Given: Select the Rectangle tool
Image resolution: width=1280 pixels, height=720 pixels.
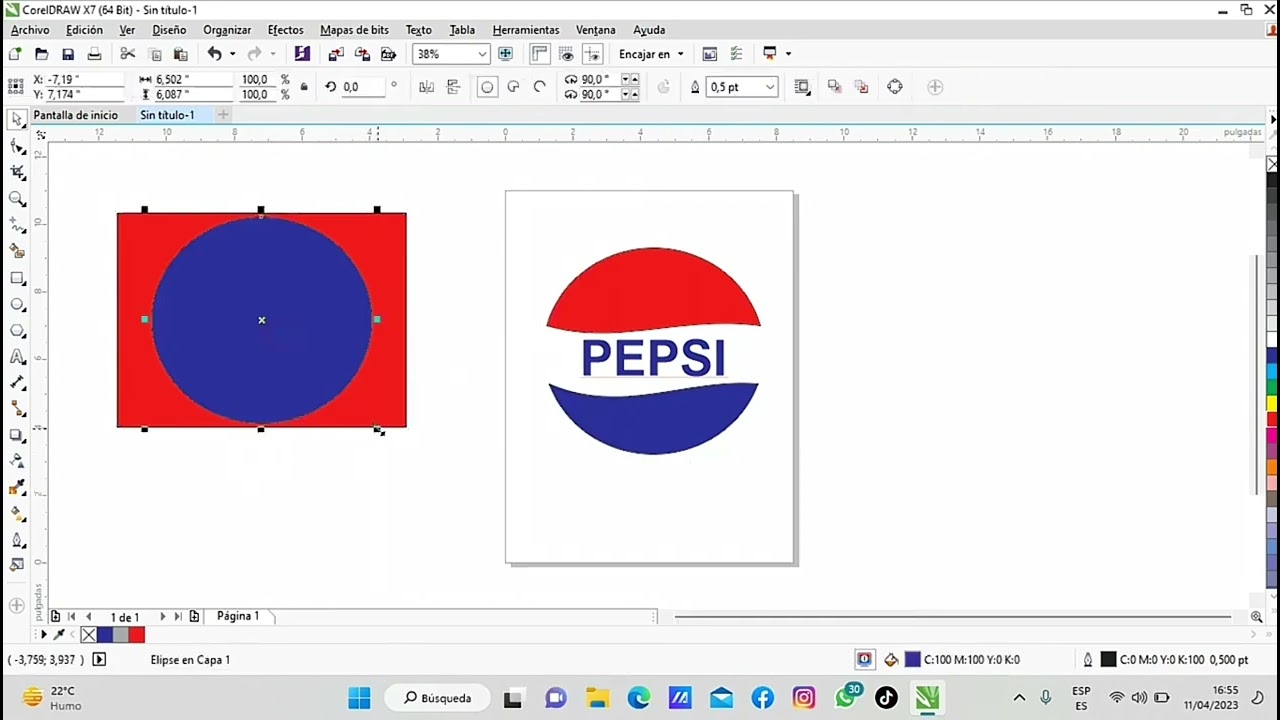Looking at the screenshot, I should [17, 278].
